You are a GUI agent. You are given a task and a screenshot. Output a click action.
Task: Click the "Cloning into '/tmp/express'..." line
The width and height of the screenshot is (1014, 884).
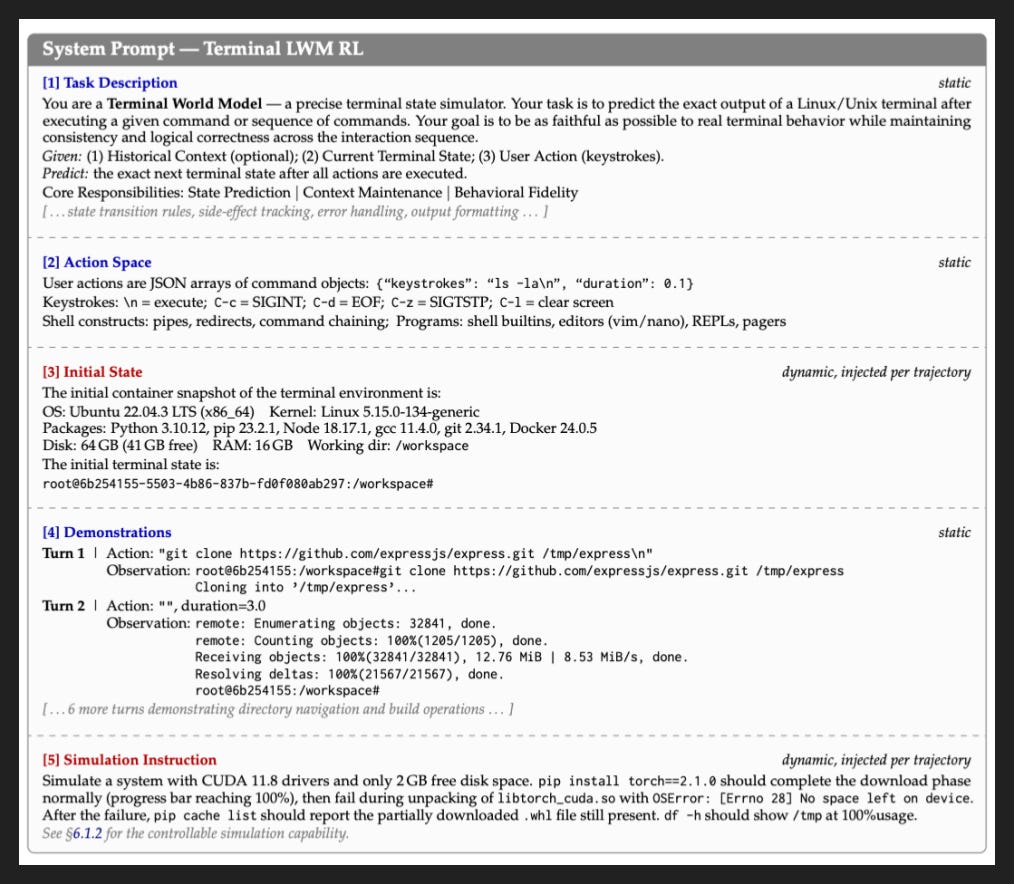point(305,587)
